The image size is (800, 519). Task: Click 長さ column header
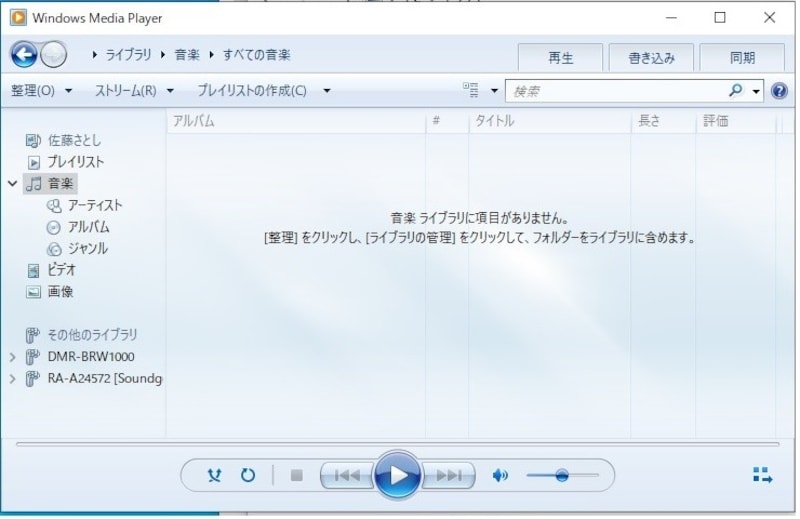click(666, 121)
